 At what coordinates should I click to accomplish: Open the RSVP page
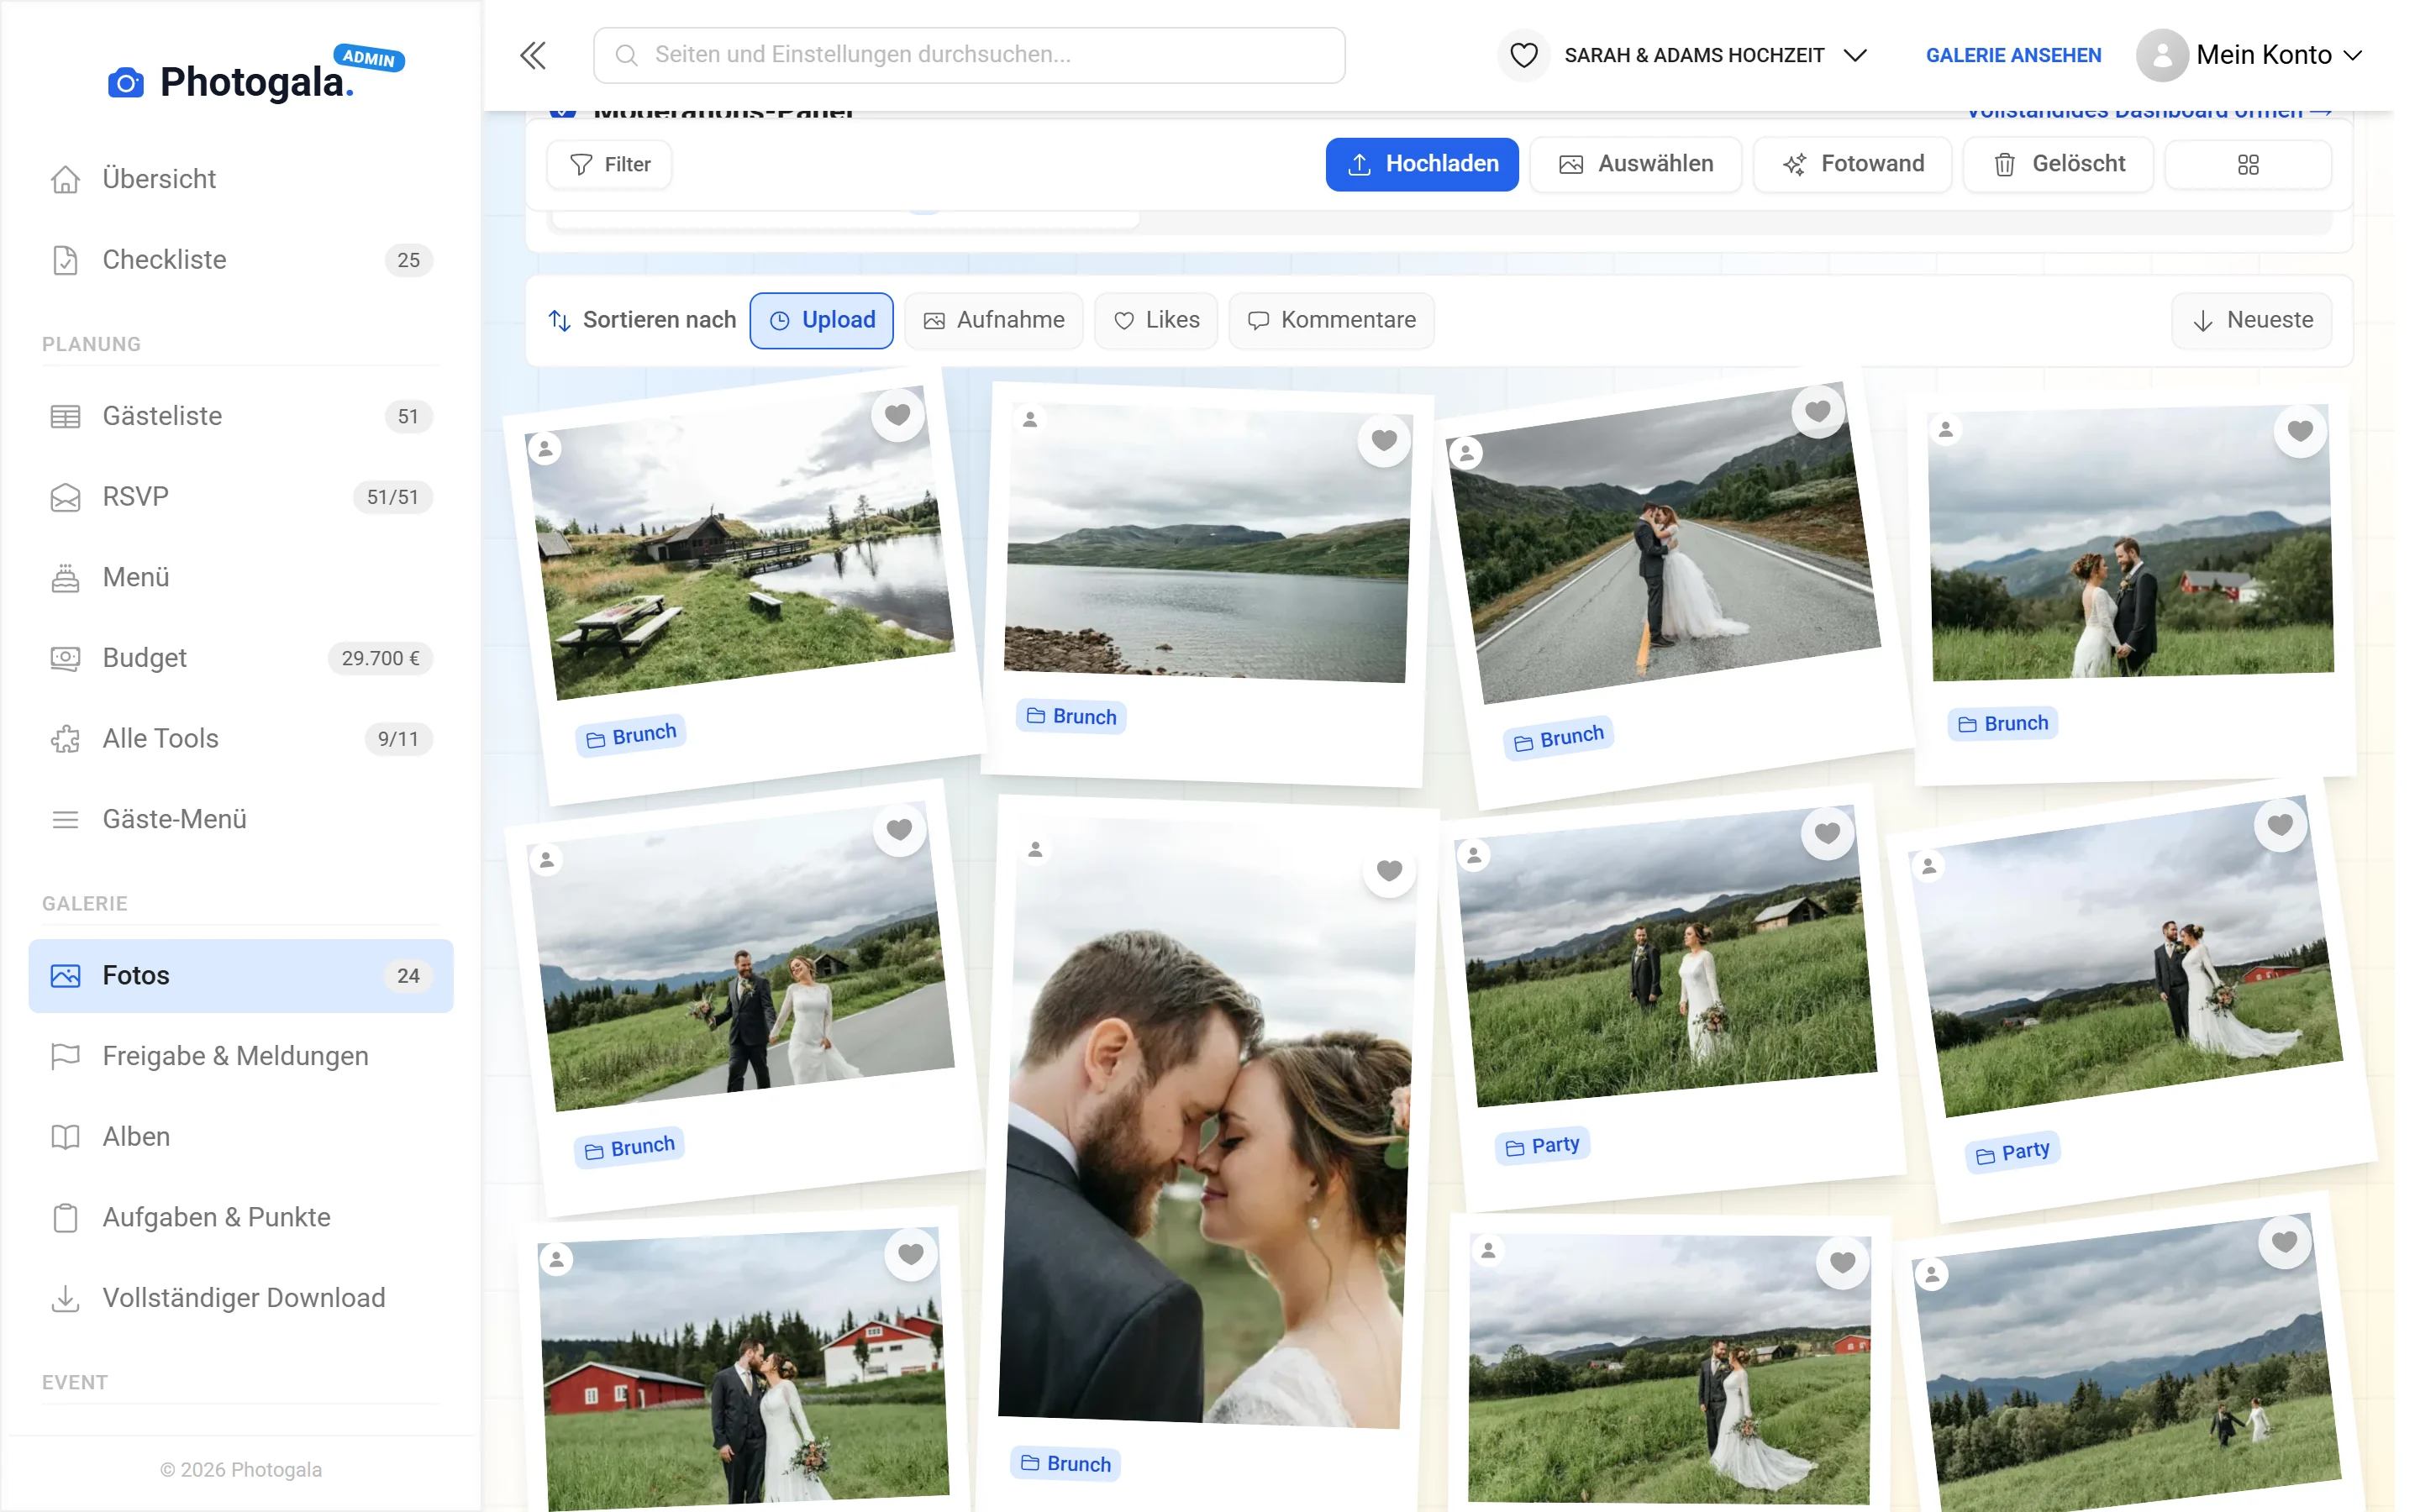pyautogui.click(x=241, y=497)
